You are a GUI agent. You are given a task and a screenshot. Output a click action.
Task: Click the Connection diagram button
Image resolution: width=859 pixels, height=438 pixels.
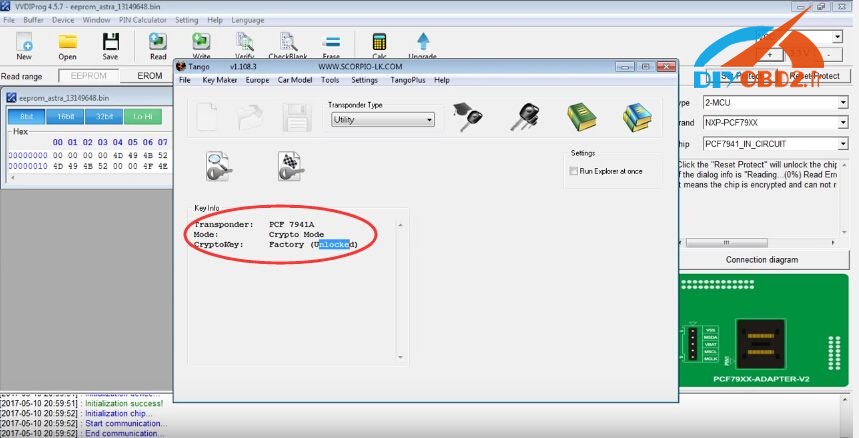tap(761, 259)
